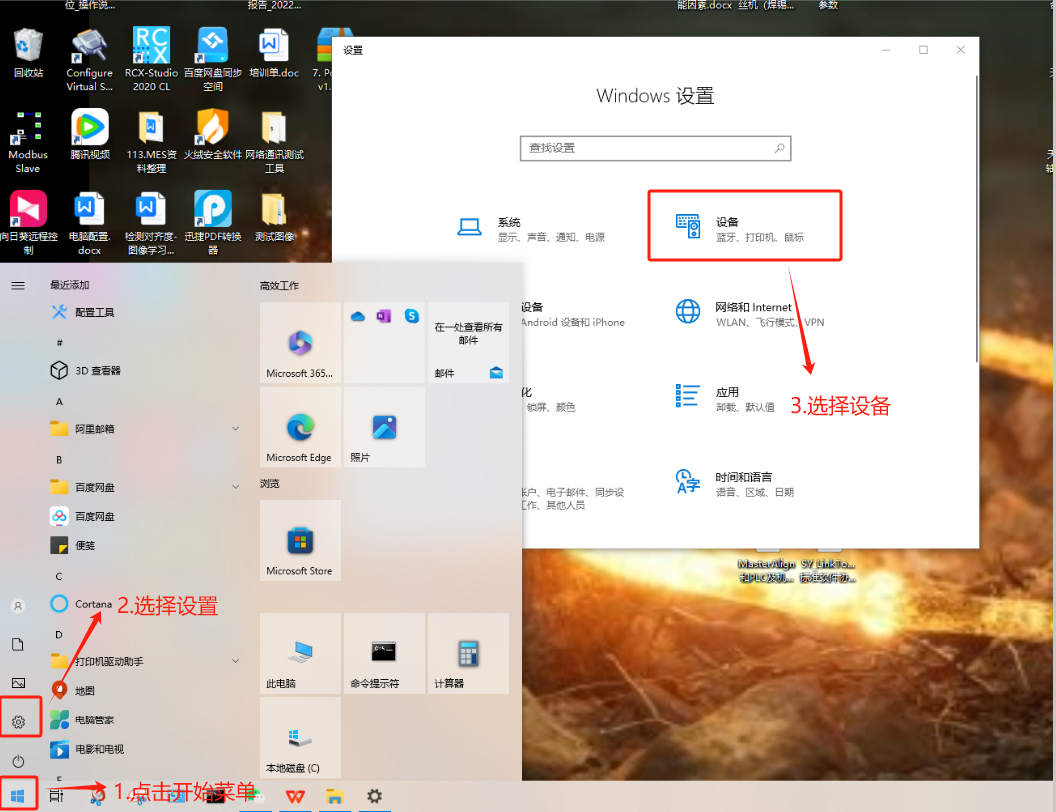Image resolution: width=1056 pixels, height=812 pixels.
Task: Open the Settings gear in Start menu sidebar
Action: point(18,721)
